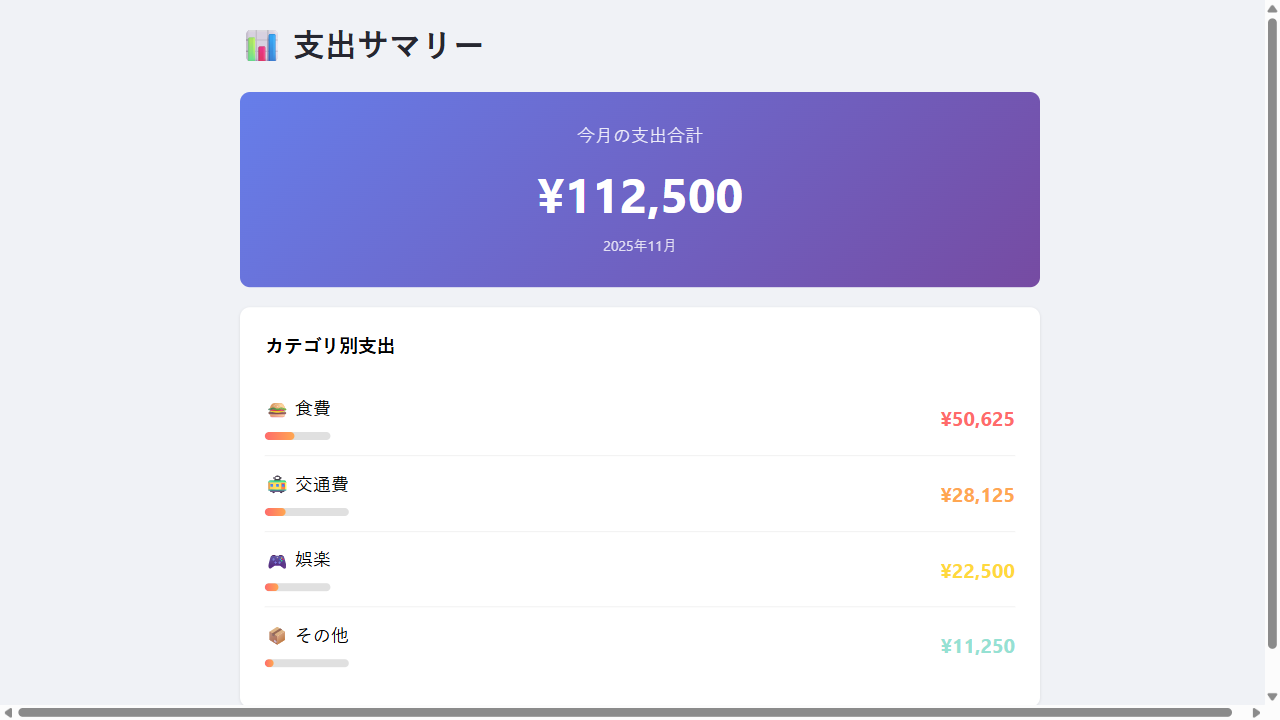Click the ¥22,500 amount for 娯楽
The height and width of the screenshot is (720, 1280).
click(977, 571)
